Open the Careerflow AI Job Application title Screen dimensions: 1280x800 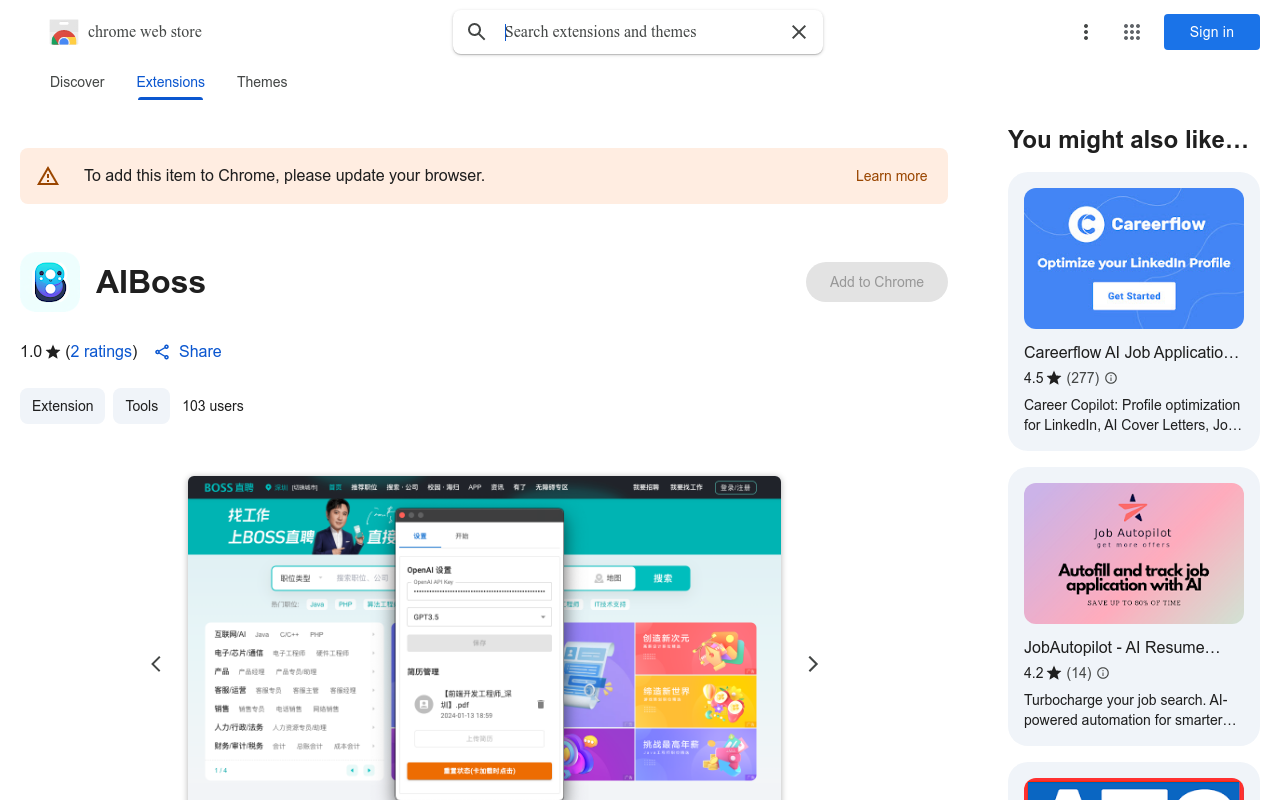click(x=1132, y=352)
